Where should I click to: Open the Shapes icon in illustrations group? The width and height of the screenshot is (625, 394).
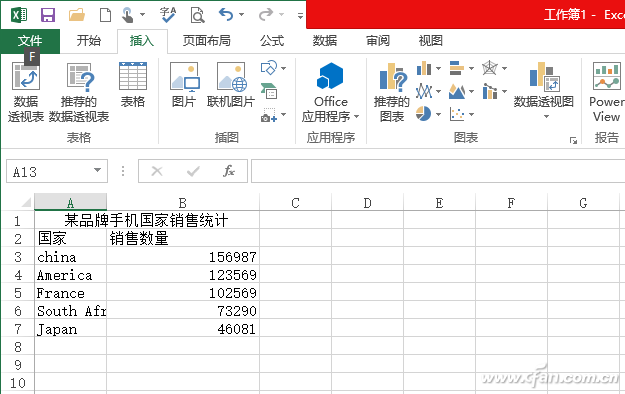point(269,68)
